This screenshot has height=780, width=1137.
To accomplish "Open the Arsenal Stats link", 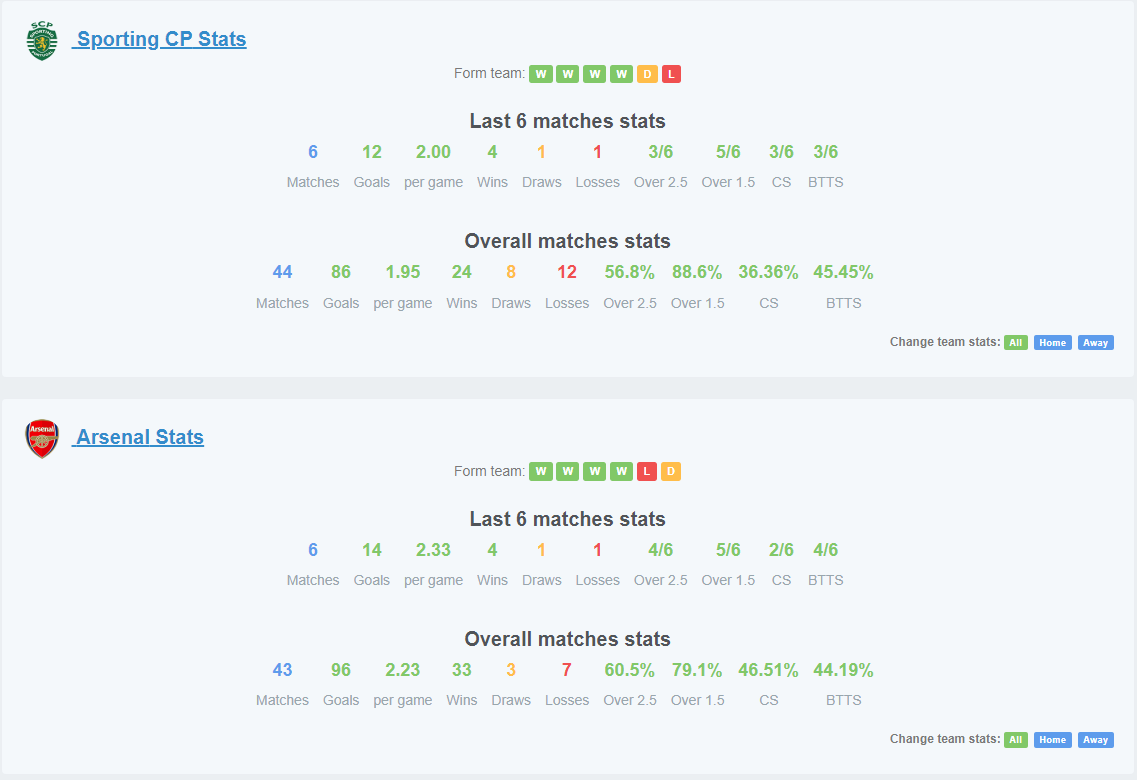I will tap(138, 437).
